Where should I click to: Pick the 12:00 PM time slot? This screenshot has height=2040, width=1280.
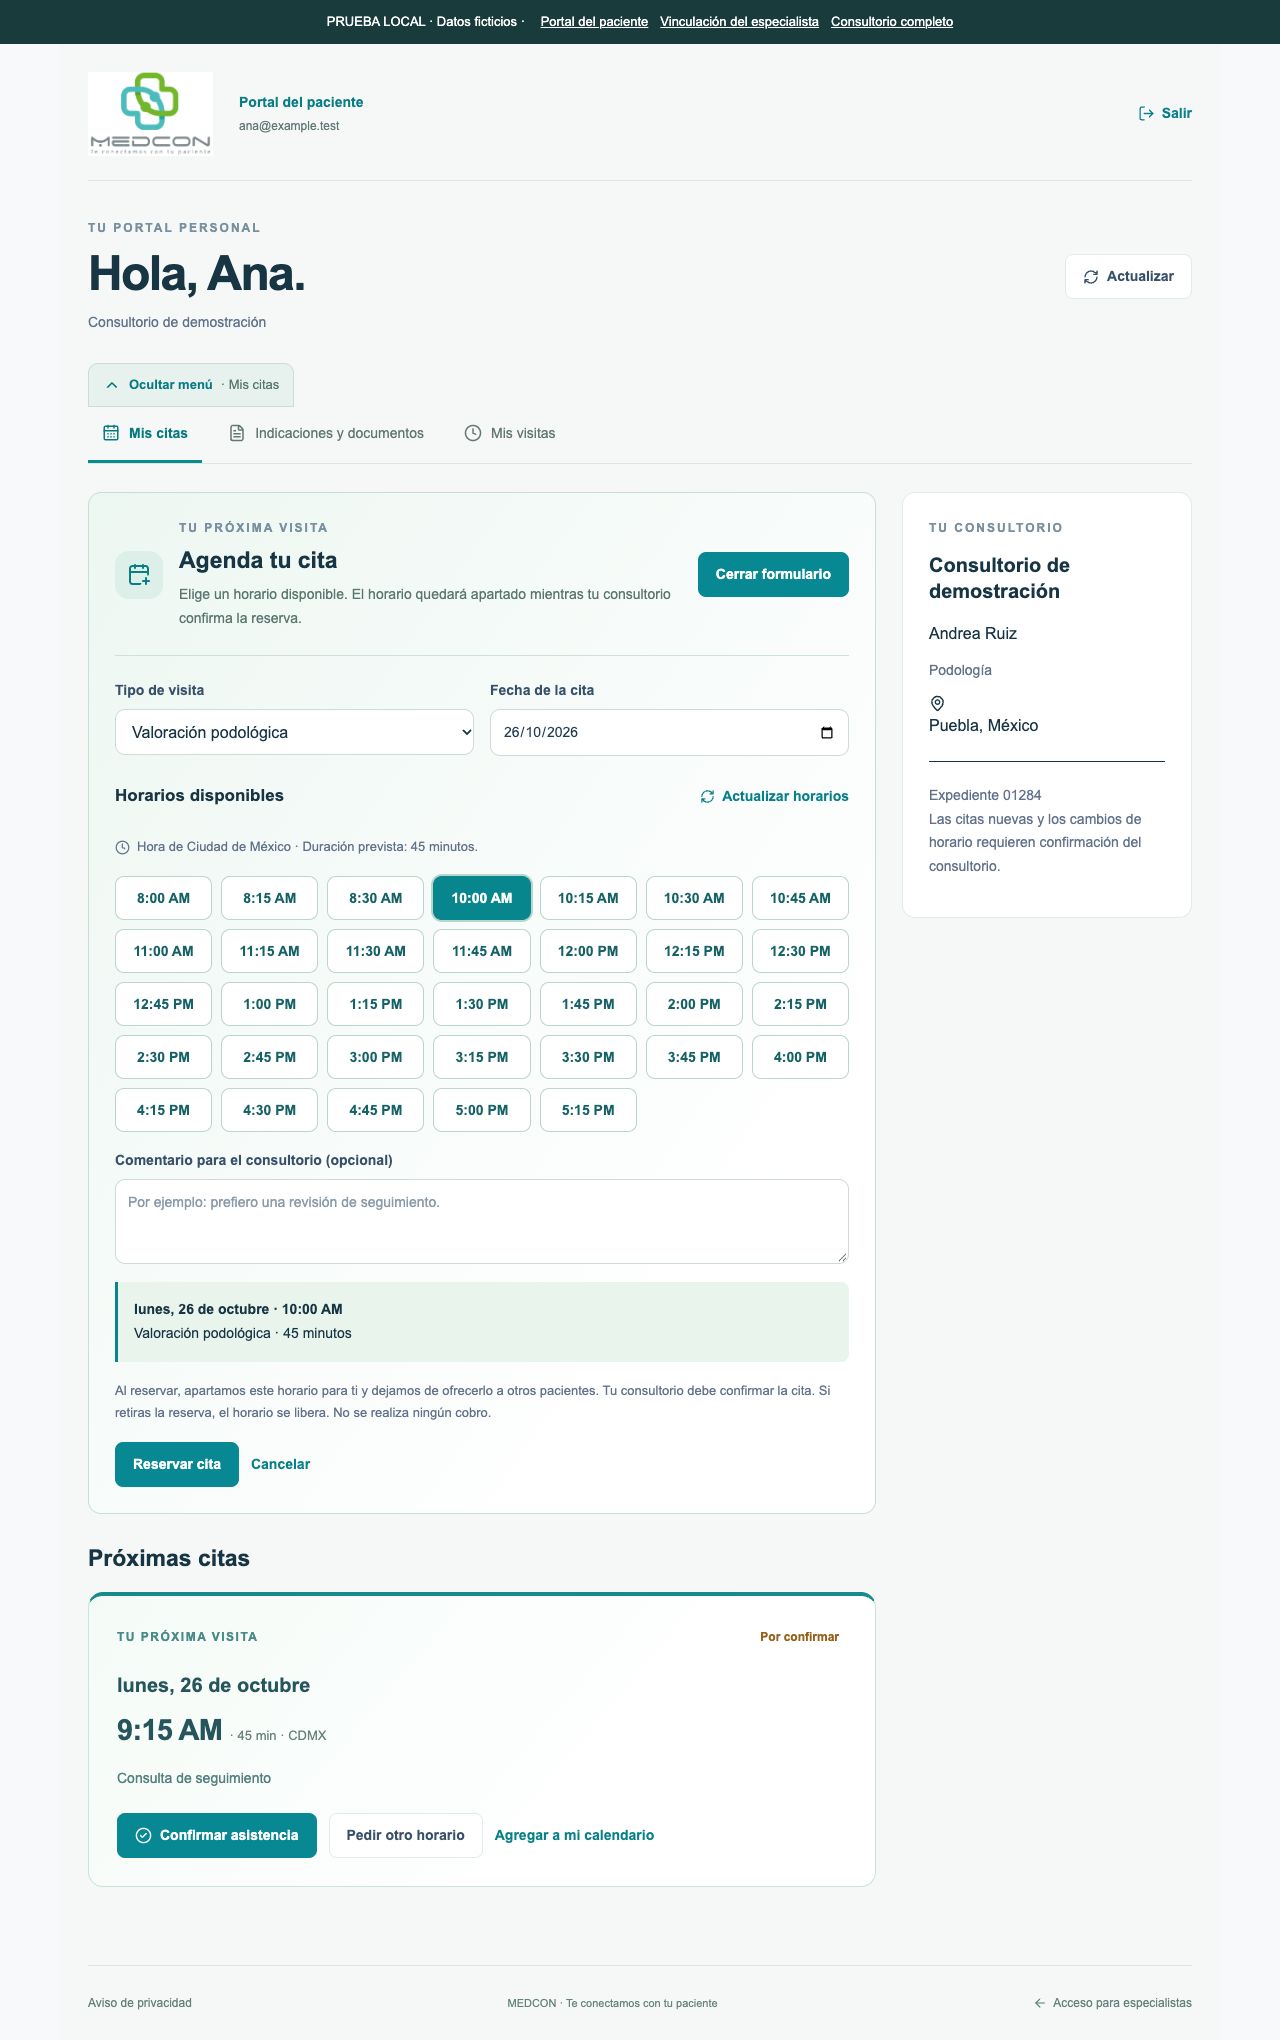(588, 951)
